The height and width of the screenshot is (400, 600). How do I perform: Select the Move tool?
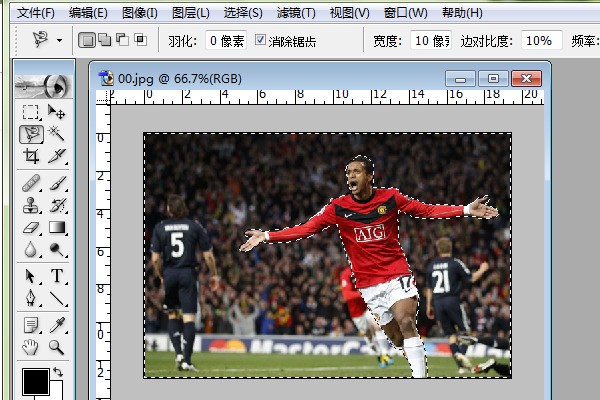click(x=57, y=111)
